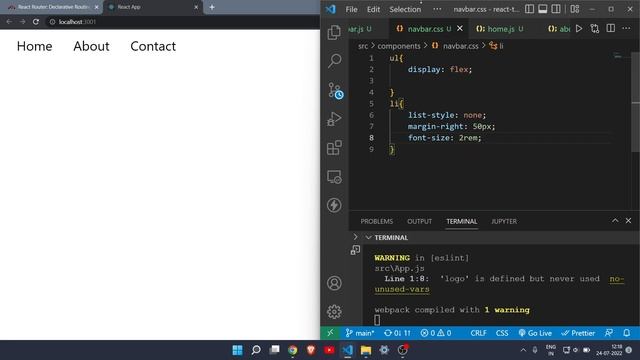640x360 pixels.
Task: Open the About link in the browser page
Action: 91,46
